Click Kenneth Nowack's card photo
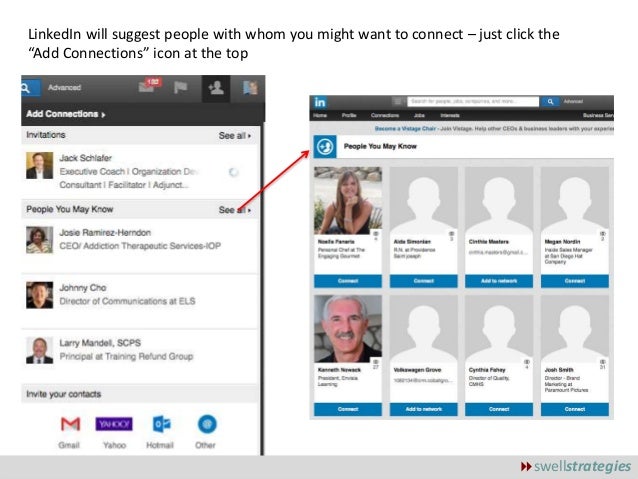The image size is (638, 479). click(348, 329)
